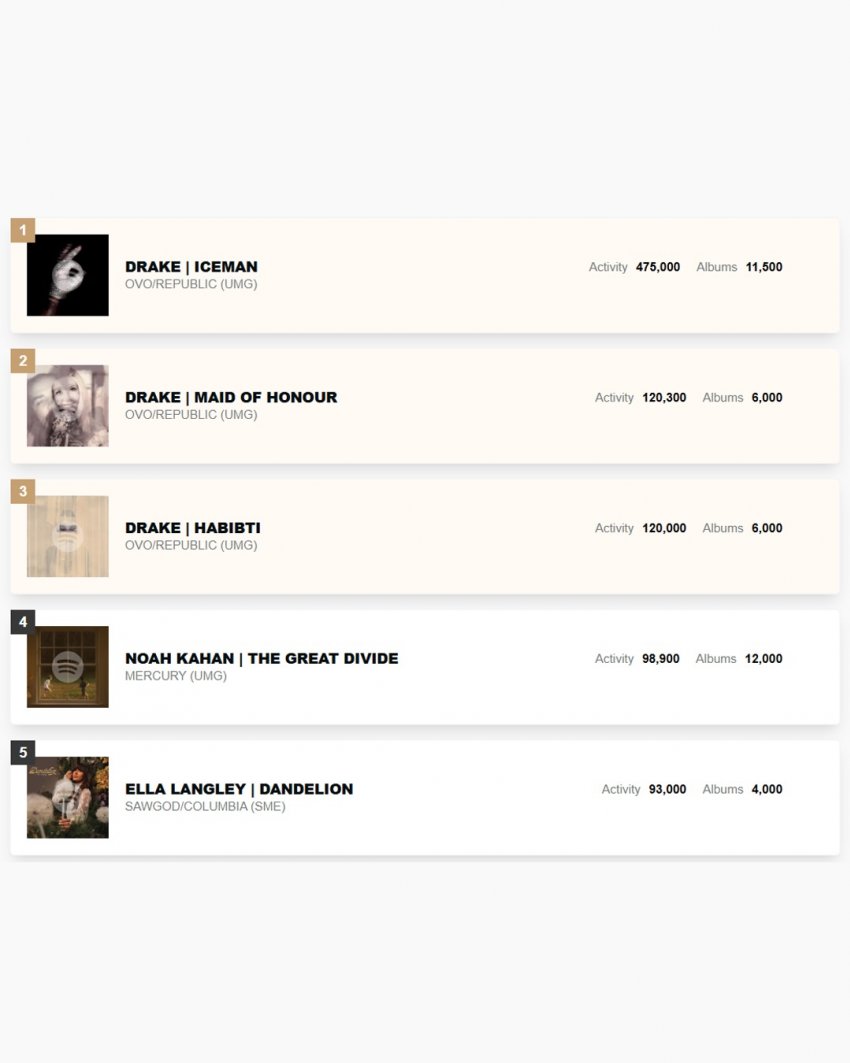Click the SAWGOD/COLUMBIA (SME) label text
This screenshot has width=850, height=1063.
(x=205, y=807)
